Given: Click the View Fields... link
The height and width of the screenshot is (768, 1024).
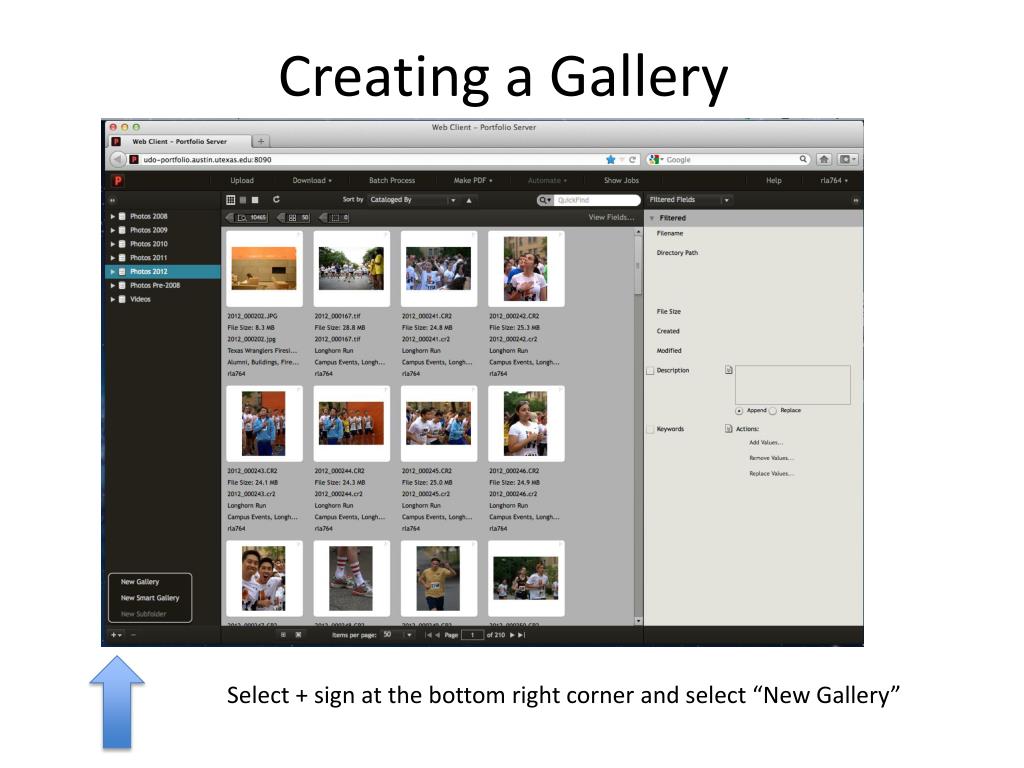Looking at the screenshot, I should click(x=611, y=217).
